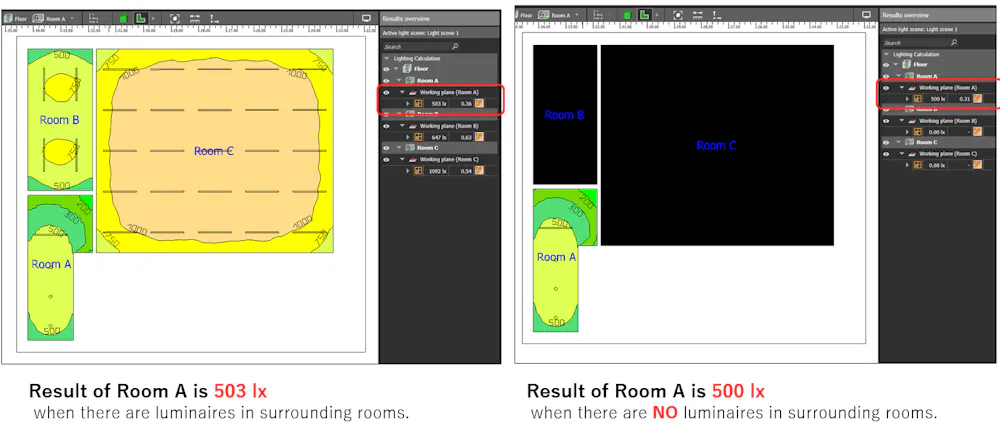Click Room A label in right window plan
1000x440 pixels.
click(x=556, y=257)
